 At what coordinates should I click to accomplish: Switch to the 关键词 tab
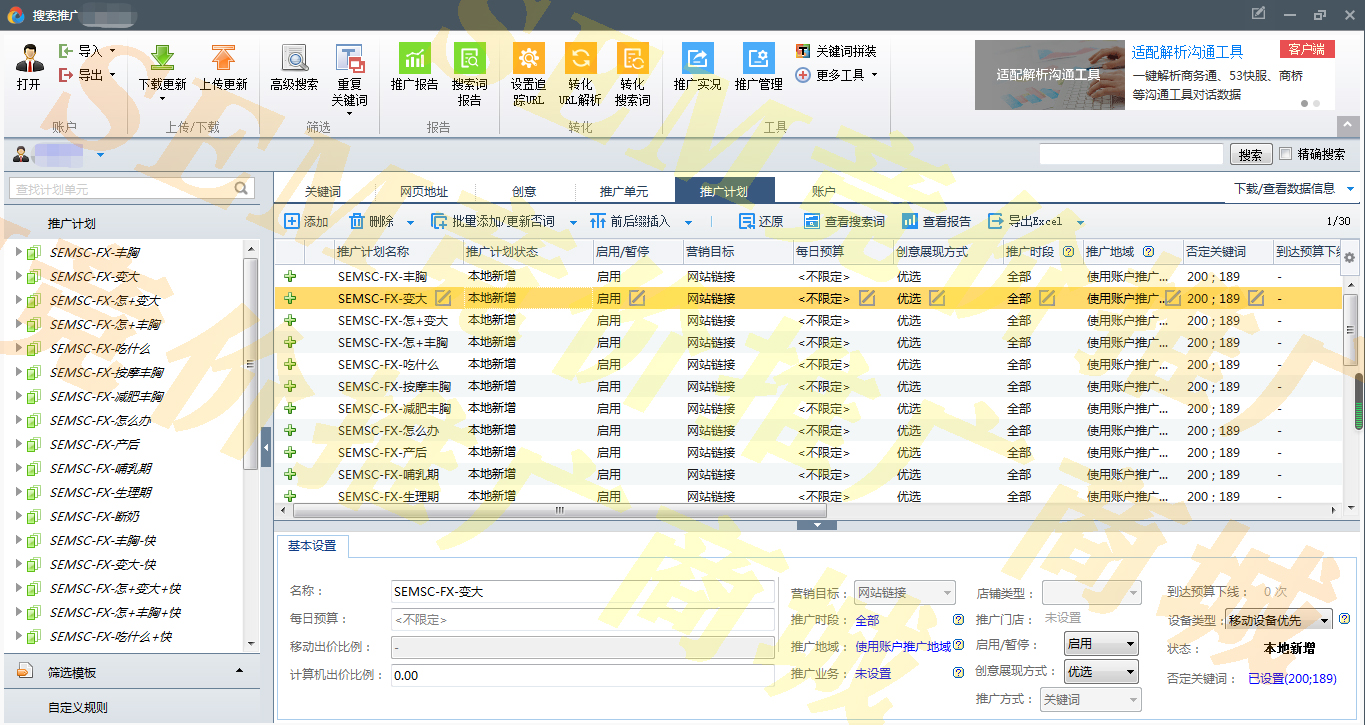click(323, 192)
